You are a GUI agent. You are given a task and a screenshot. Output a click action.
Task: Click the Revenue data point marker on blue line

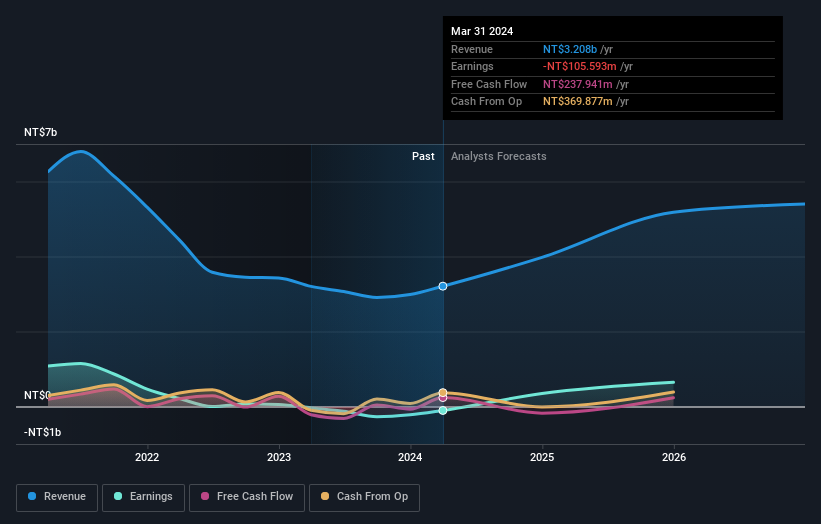click(443, 286)
